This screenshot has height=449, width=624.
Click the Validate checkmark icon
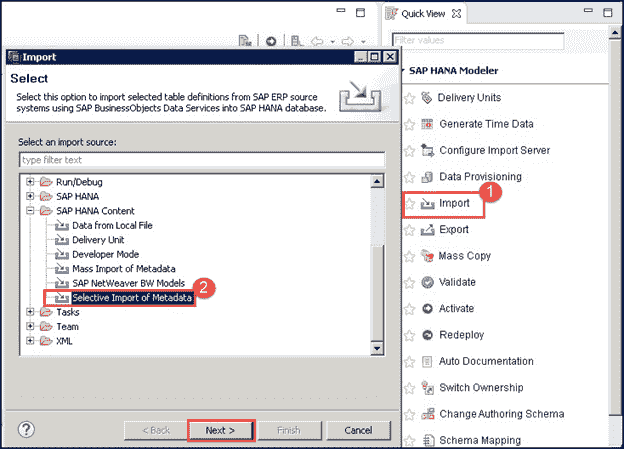tap(427, 282)
